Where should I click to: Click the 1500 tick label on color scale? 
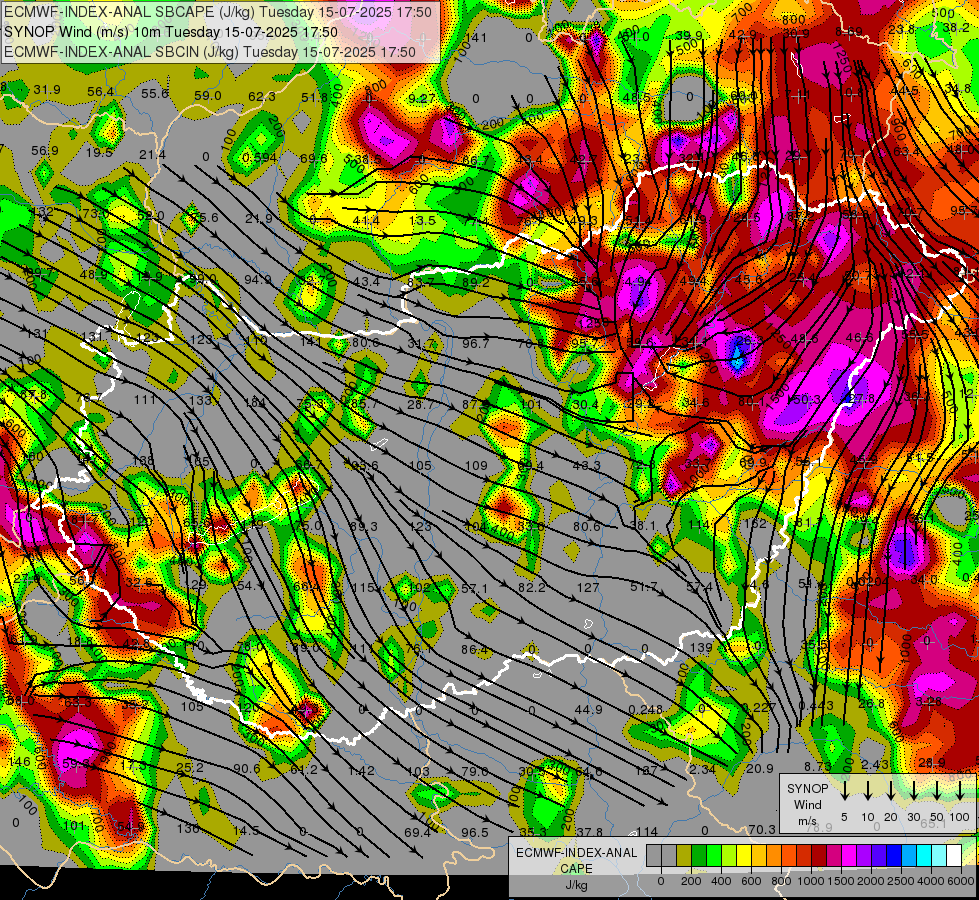click(841, 881)
